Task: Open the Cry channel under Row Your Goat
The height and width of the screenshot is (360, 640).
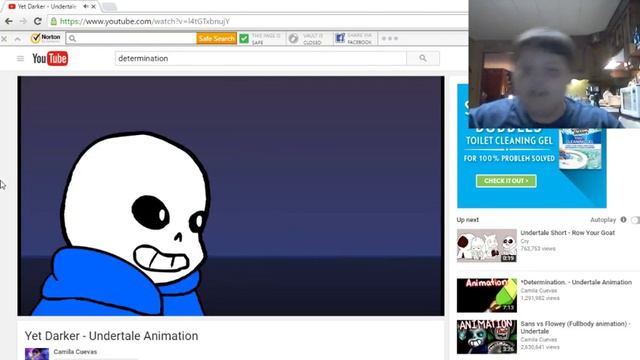Action: pos(524,241)
